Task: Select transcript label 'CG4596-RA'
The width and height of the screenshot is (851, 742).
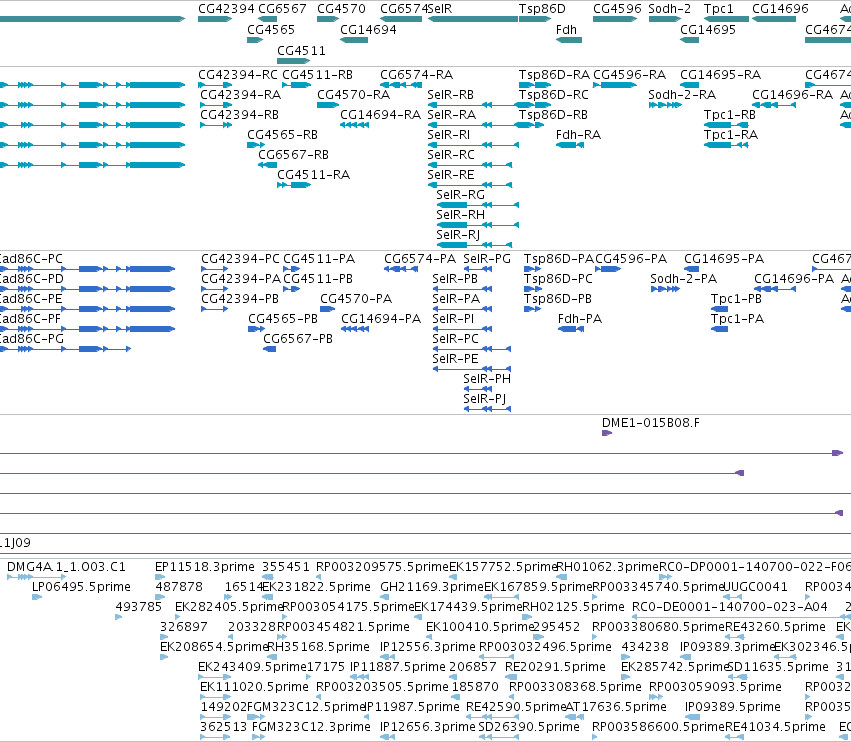Action: tap(630, 74)
